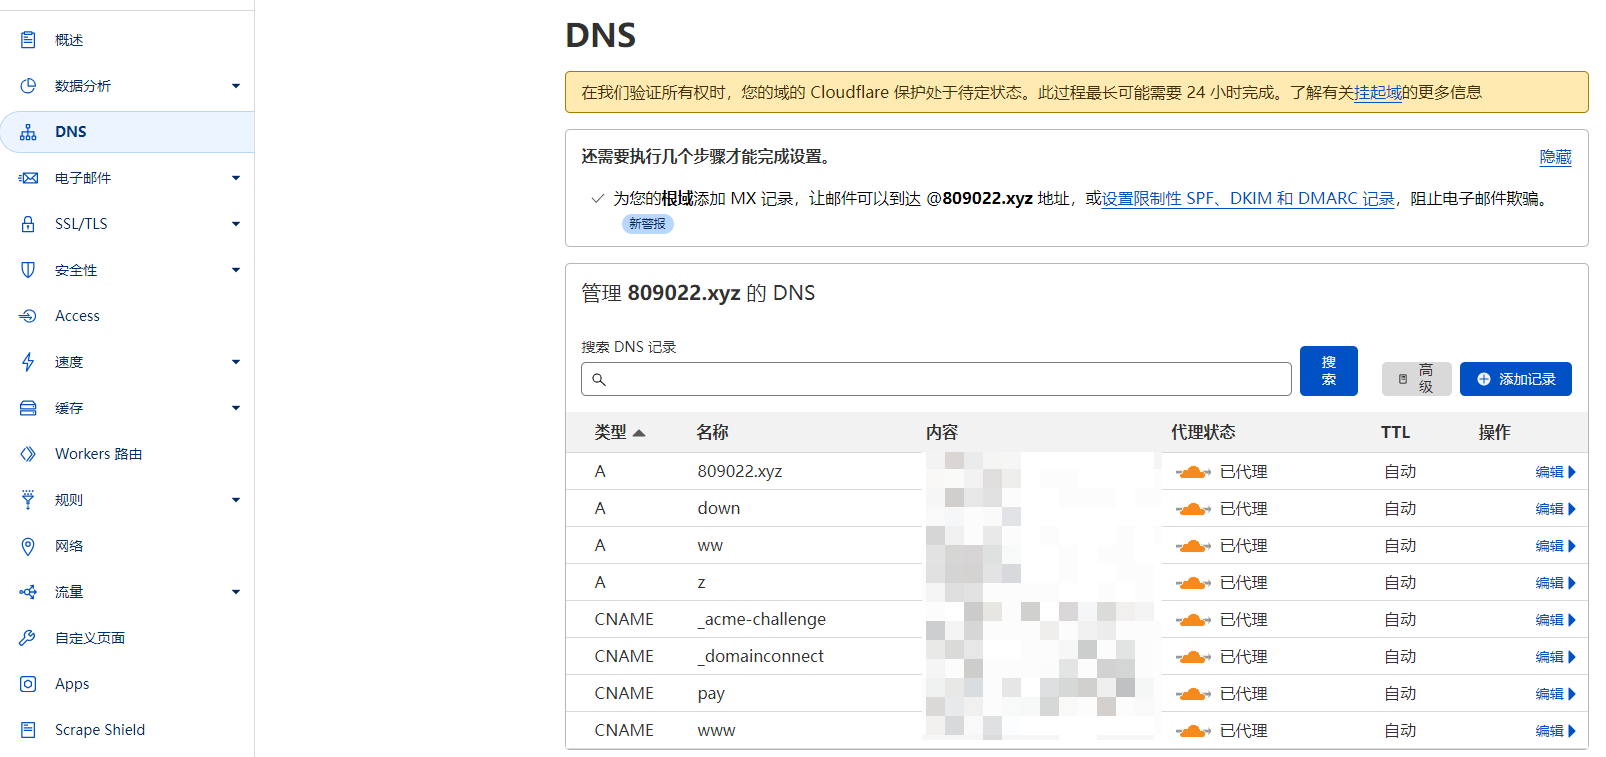Click 编辑 for the z record
Viewport: 1606px width, 757px height.
(x=1556, y=583)
